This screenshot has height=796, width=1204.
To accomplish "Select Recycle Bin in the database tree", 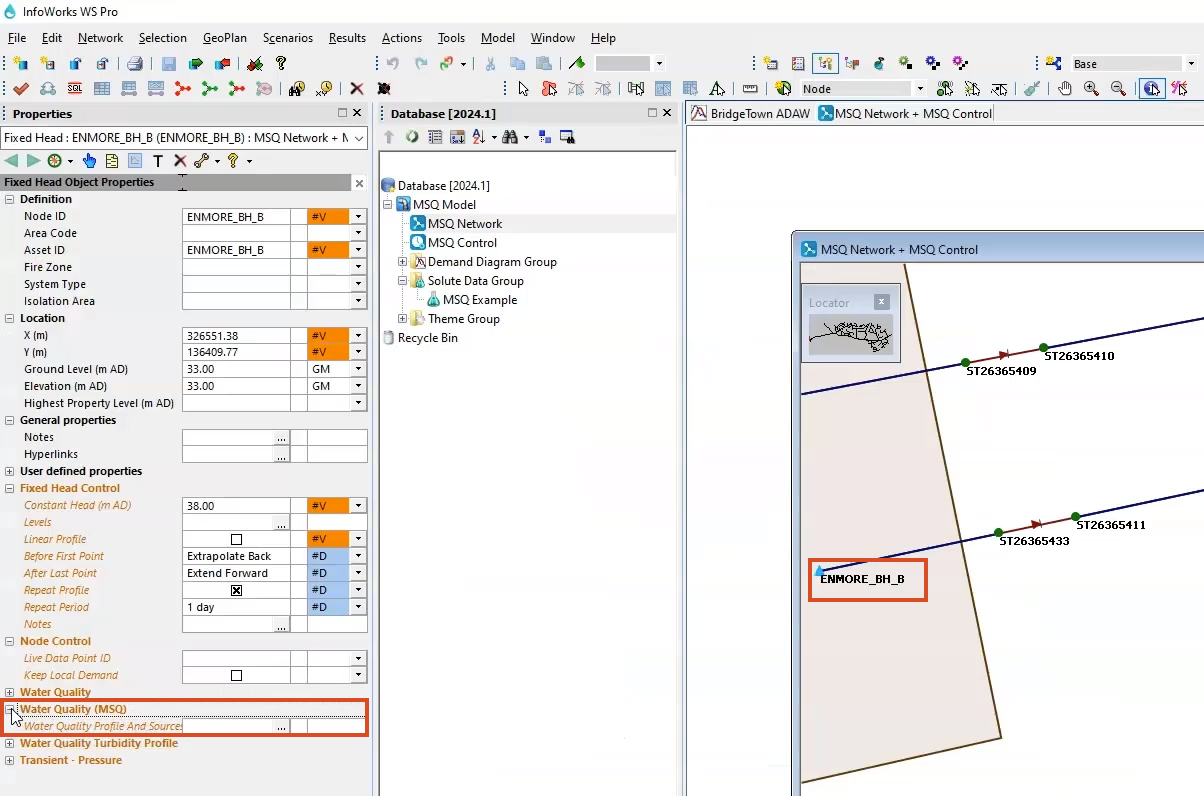I will click(x=428, y=338).
